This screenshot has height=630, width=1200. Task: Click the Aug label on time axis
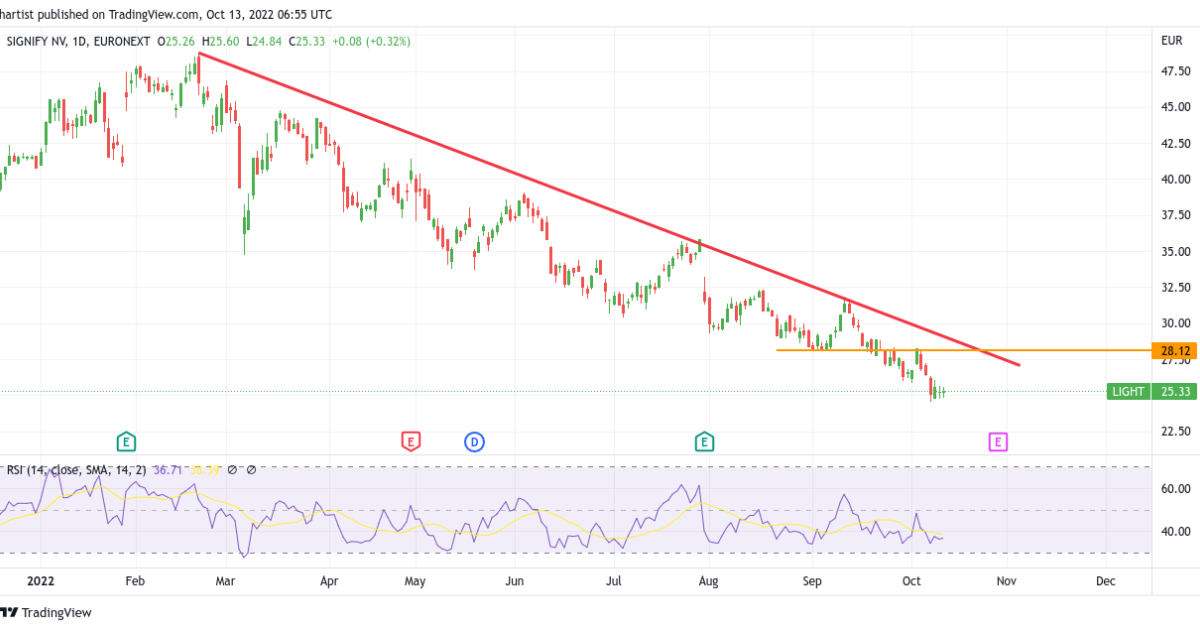coord(708,580)
